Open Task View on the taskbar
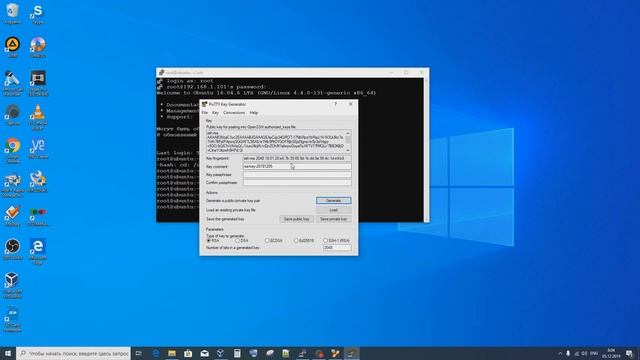 pyautogui.click(x=139, y=353)
